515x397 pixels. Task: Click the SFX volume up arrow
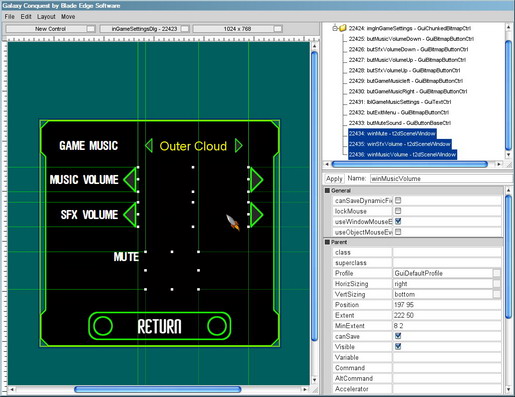click(256, 214)
